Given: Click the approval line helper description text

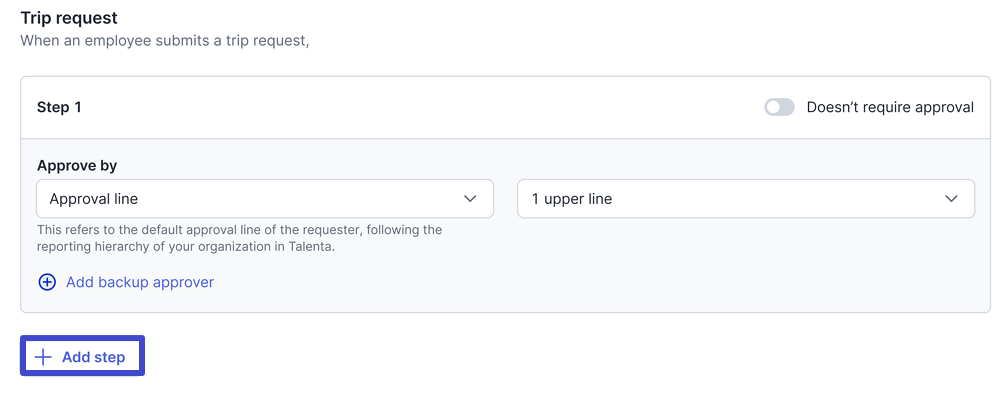Looking at the screenshot, I should tap(239, 238).
